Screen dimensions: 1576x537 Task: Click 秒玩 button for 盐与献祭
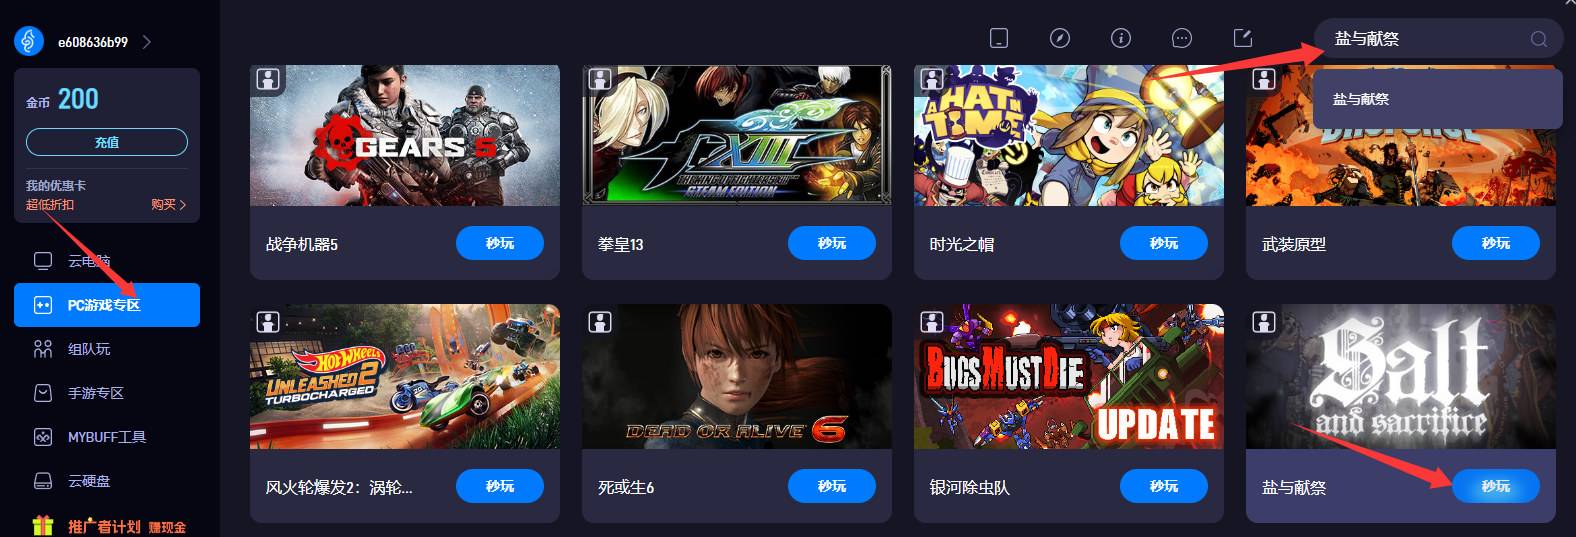1496,486
